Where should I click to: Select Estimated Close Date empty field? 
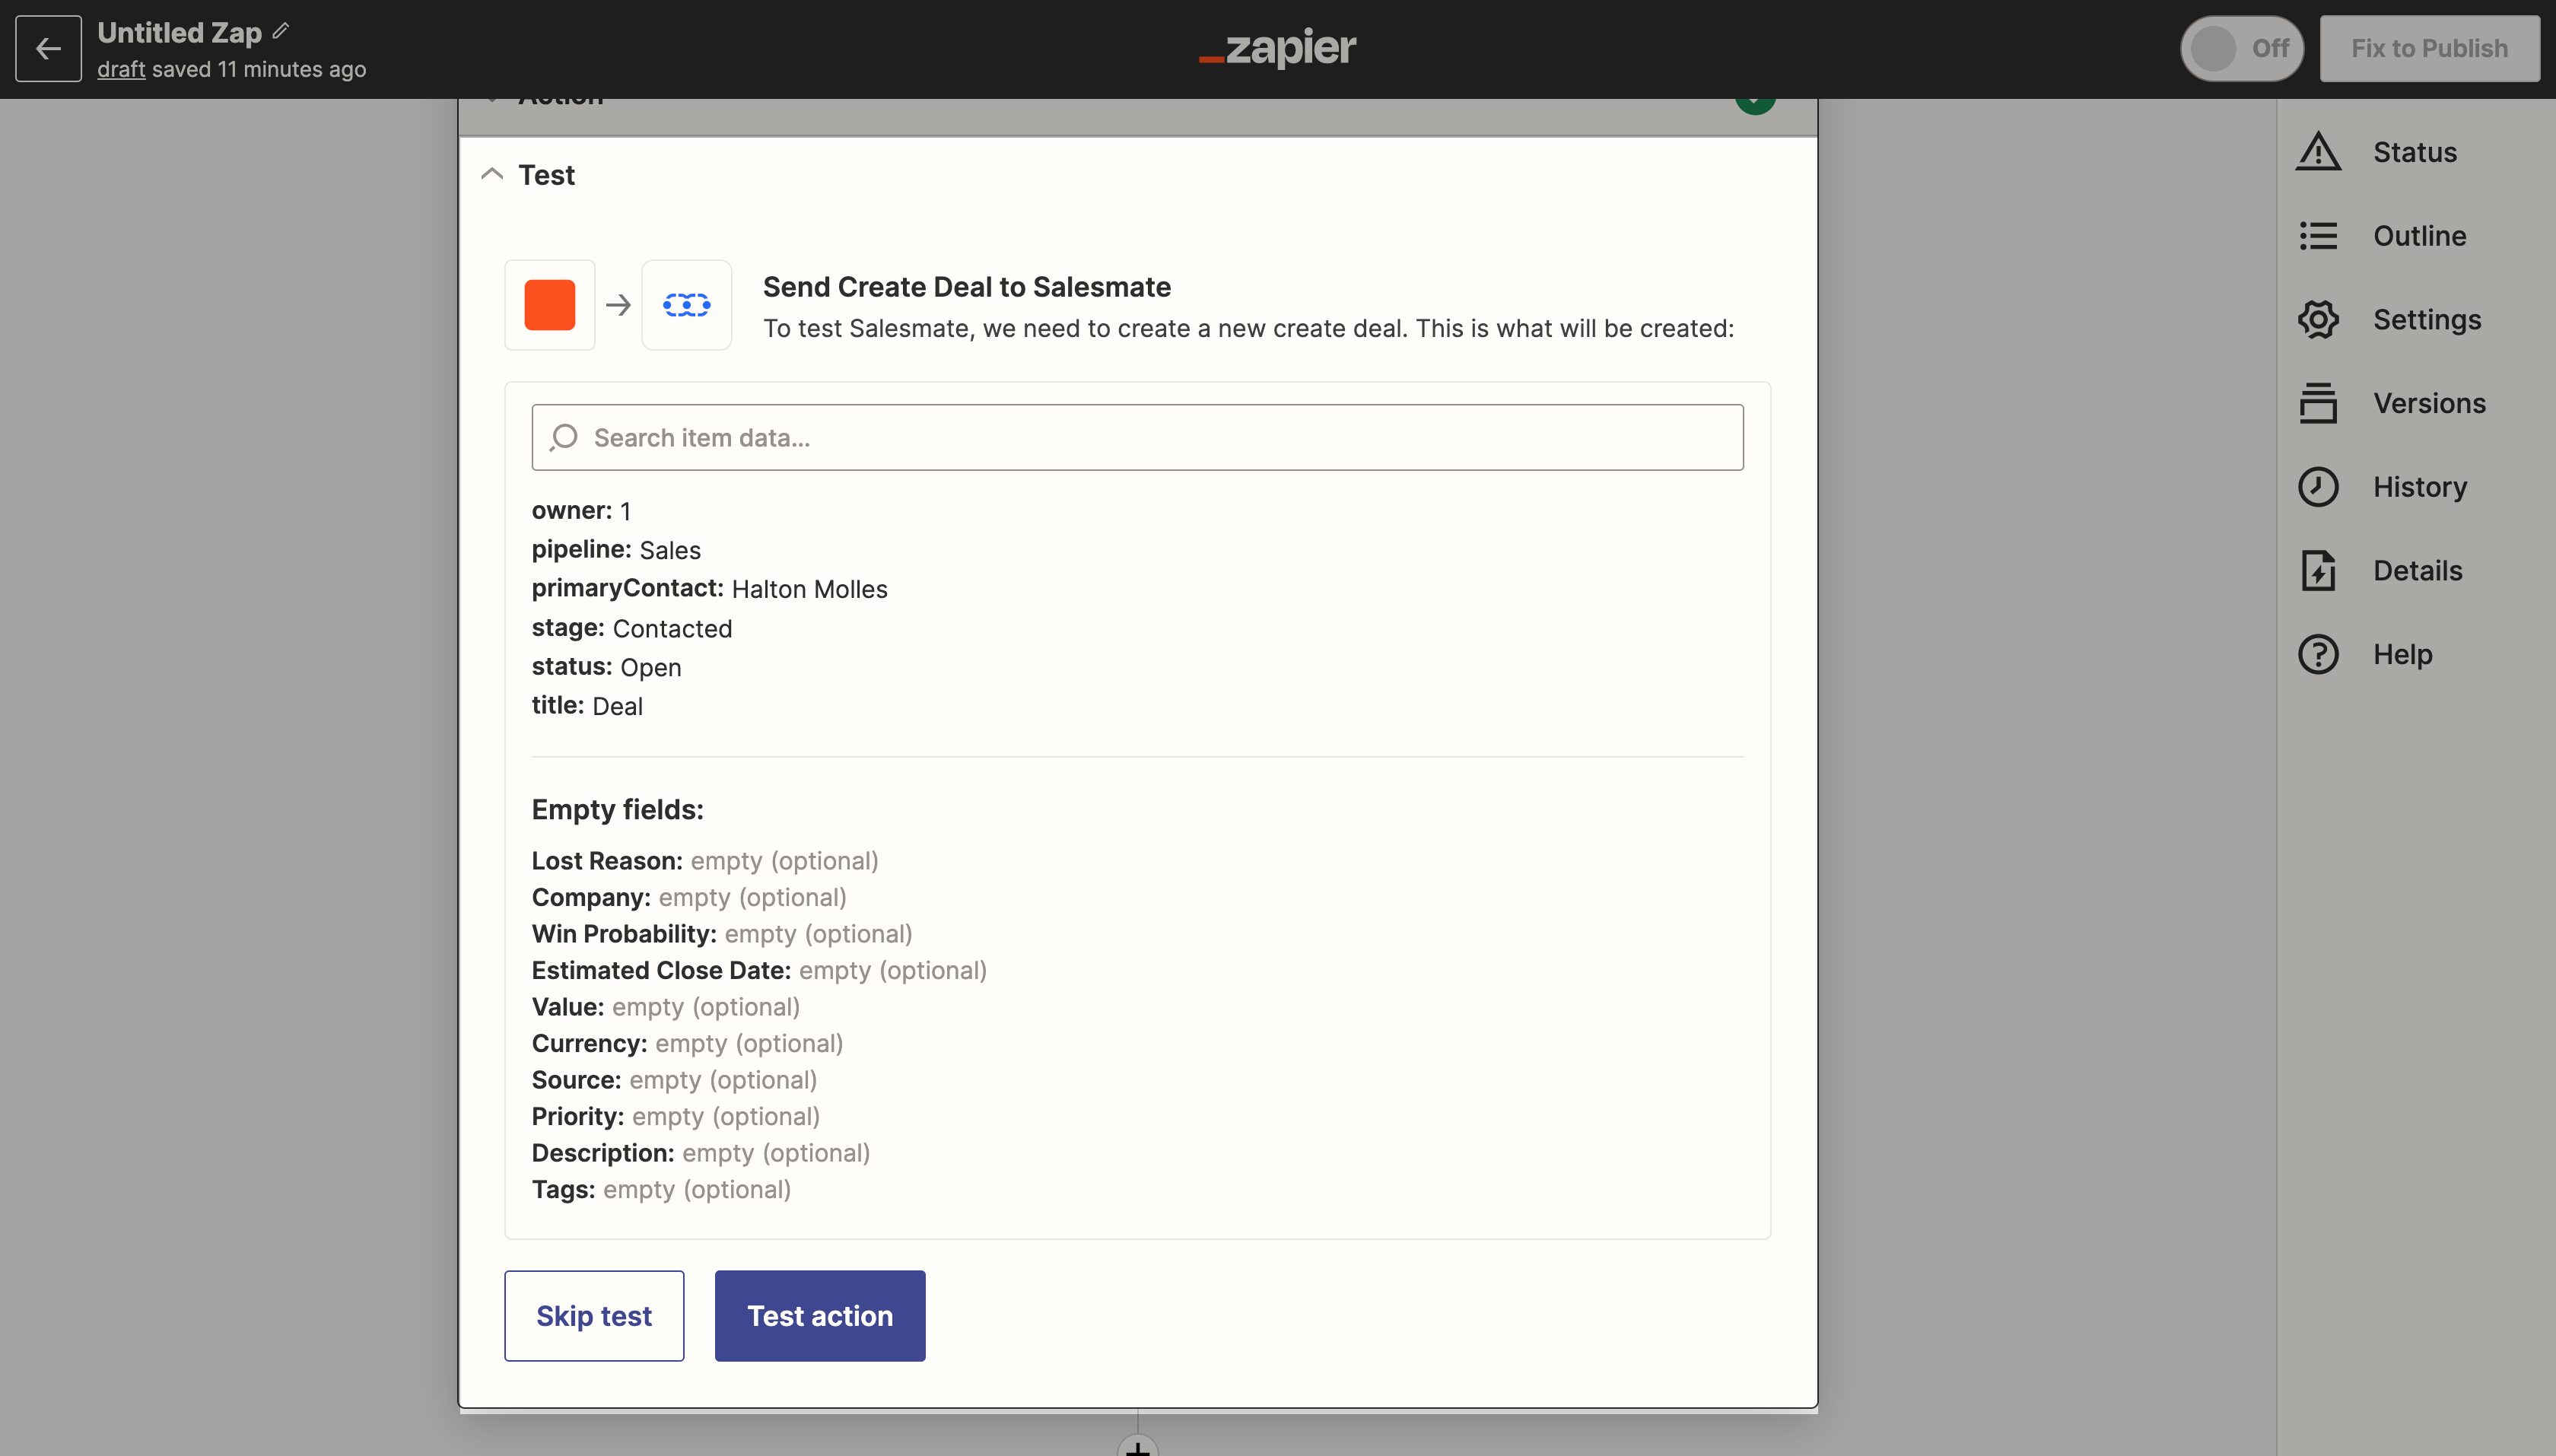click(759, 970)
